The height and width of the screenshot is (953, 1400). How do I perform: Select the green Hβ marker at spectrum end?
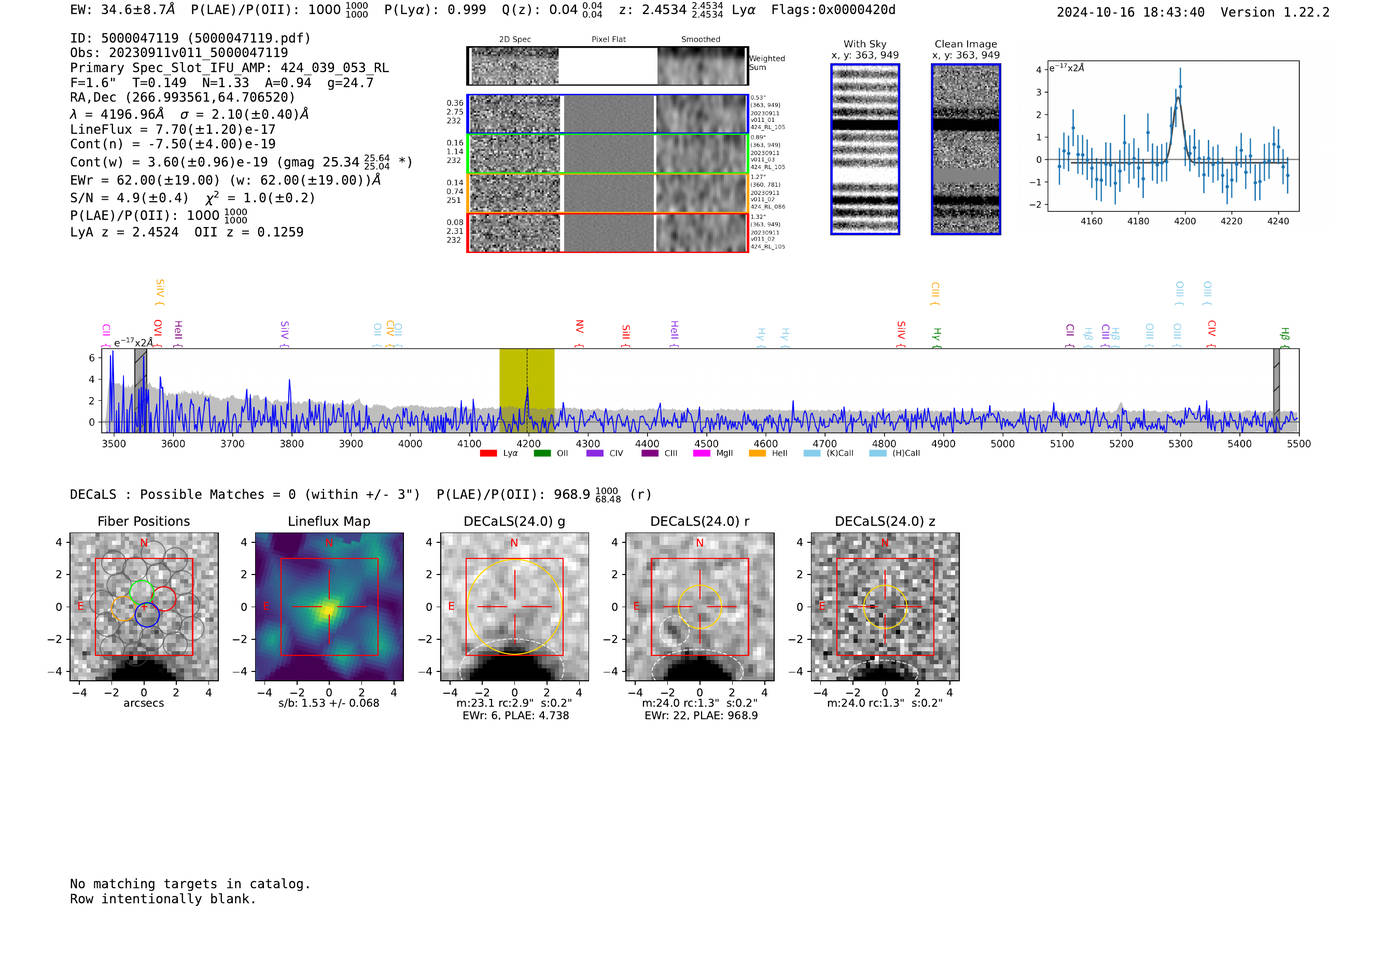[1285, 337]
